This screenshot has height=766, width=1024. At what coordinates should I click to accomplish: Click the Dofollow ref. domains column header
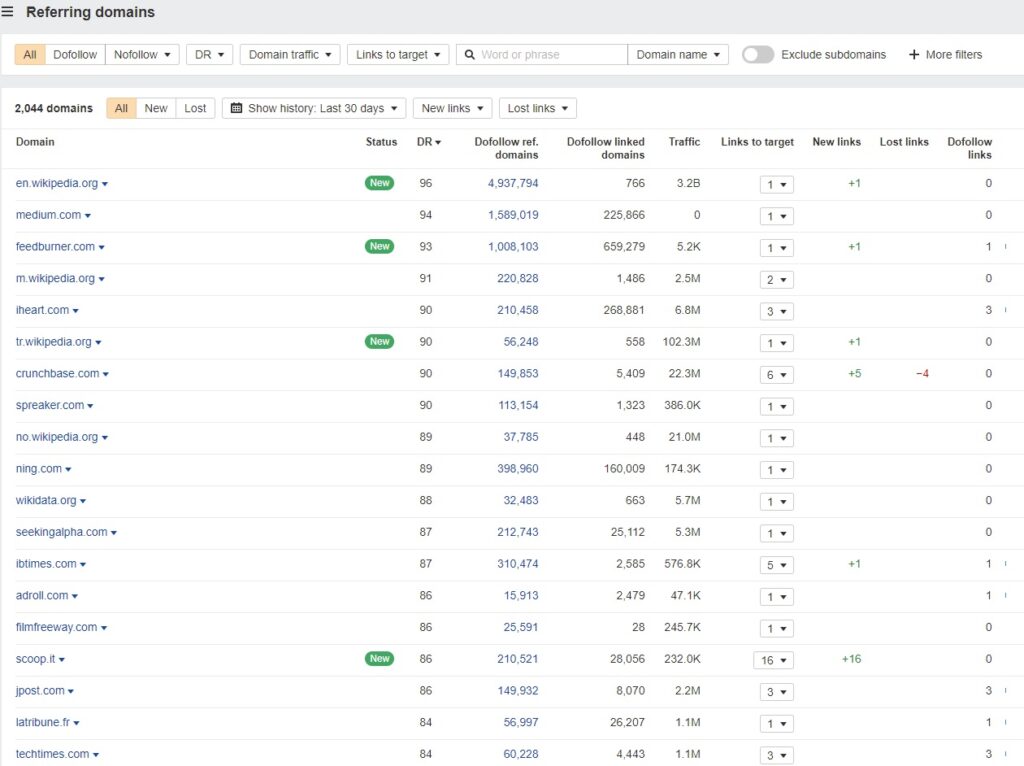point(506,148)
